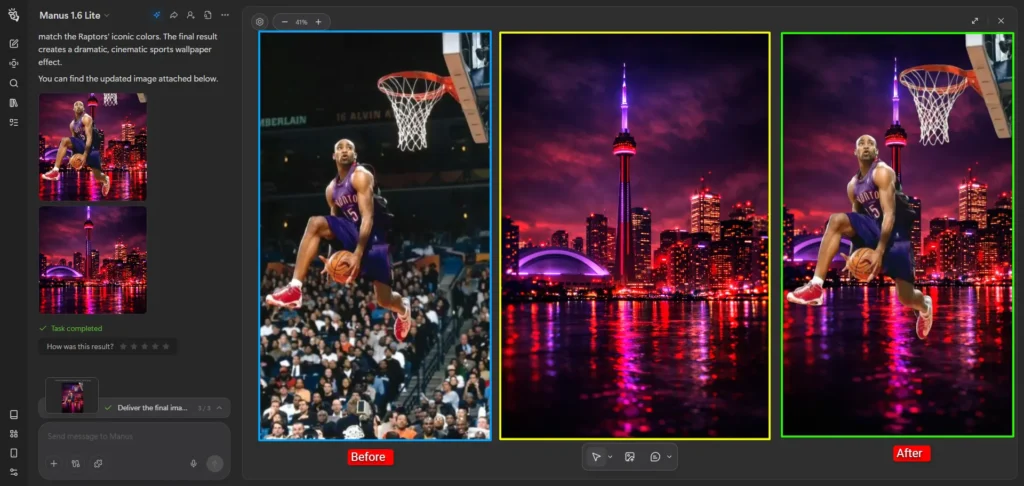Screen dimensions: 1024x486
Task: Click the zoom out minus button
Action: [x=284, y=21]
